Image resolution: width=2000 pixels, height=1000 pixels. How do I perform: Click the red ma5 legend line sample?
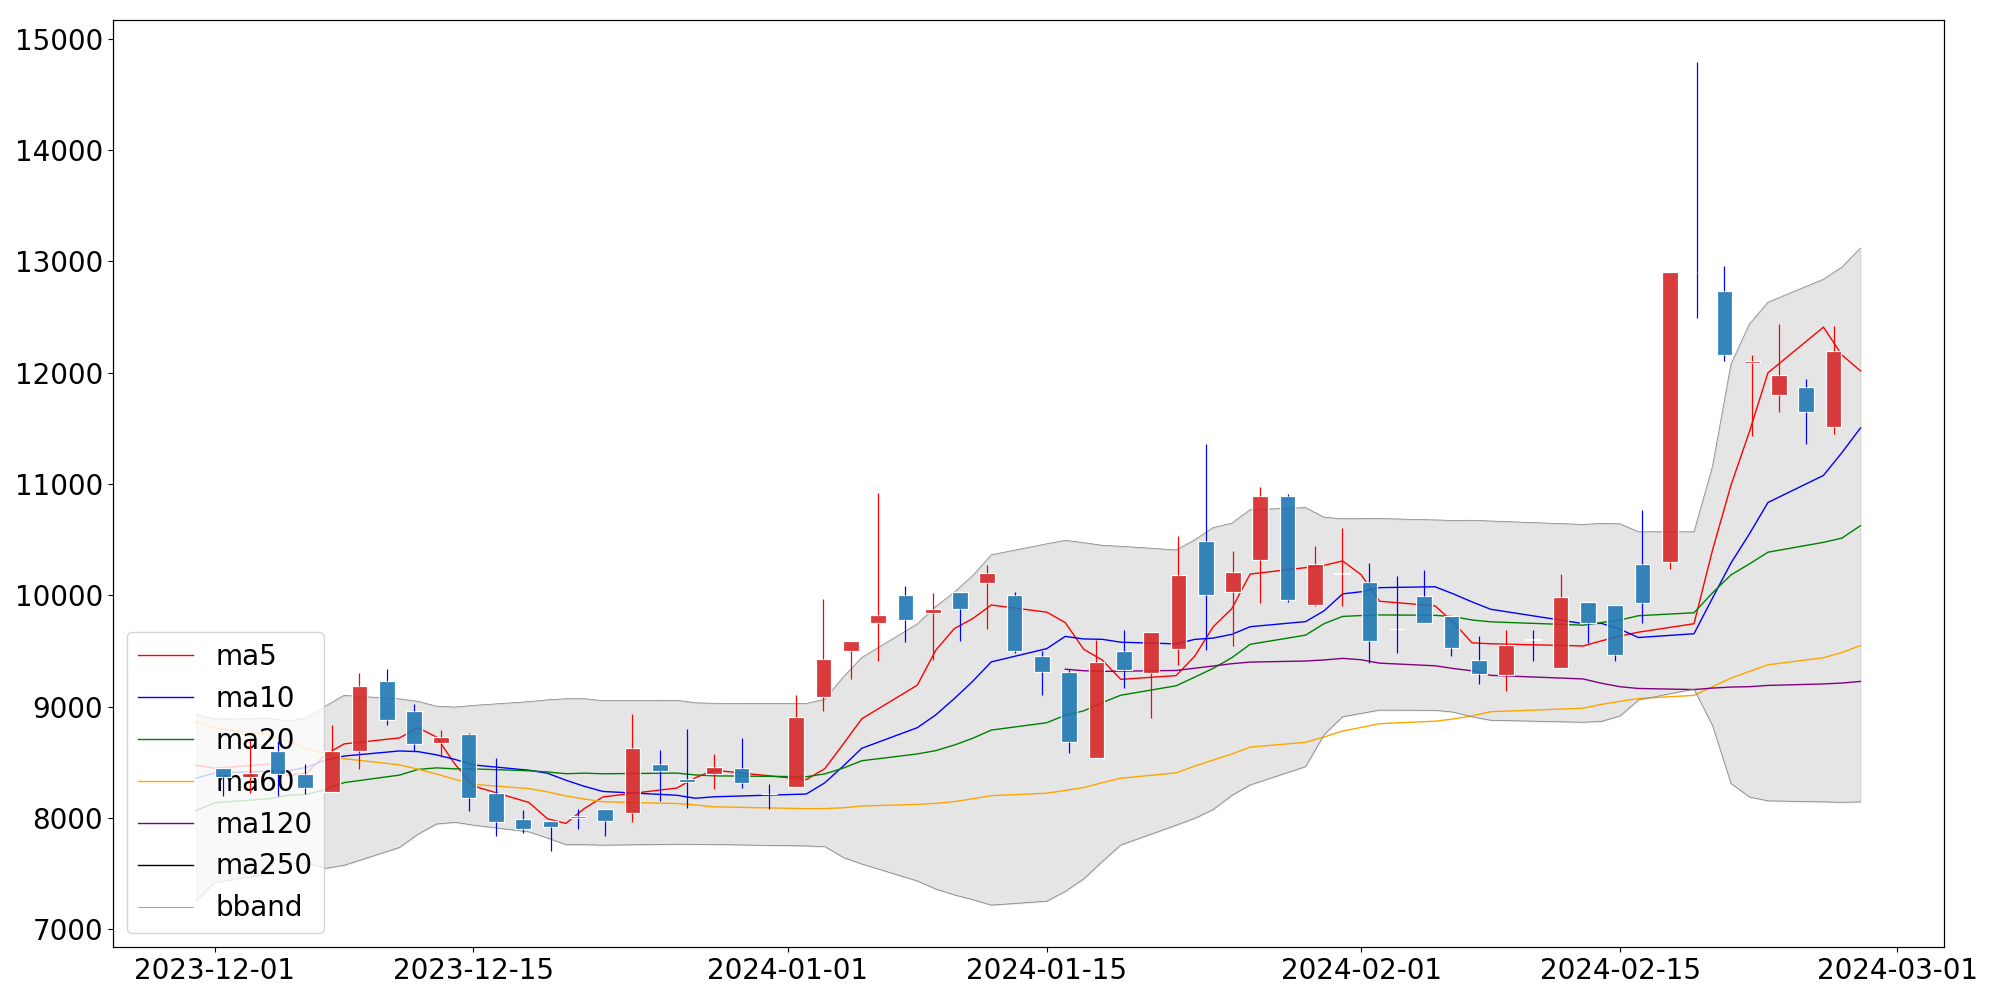[x=166, y=656]
